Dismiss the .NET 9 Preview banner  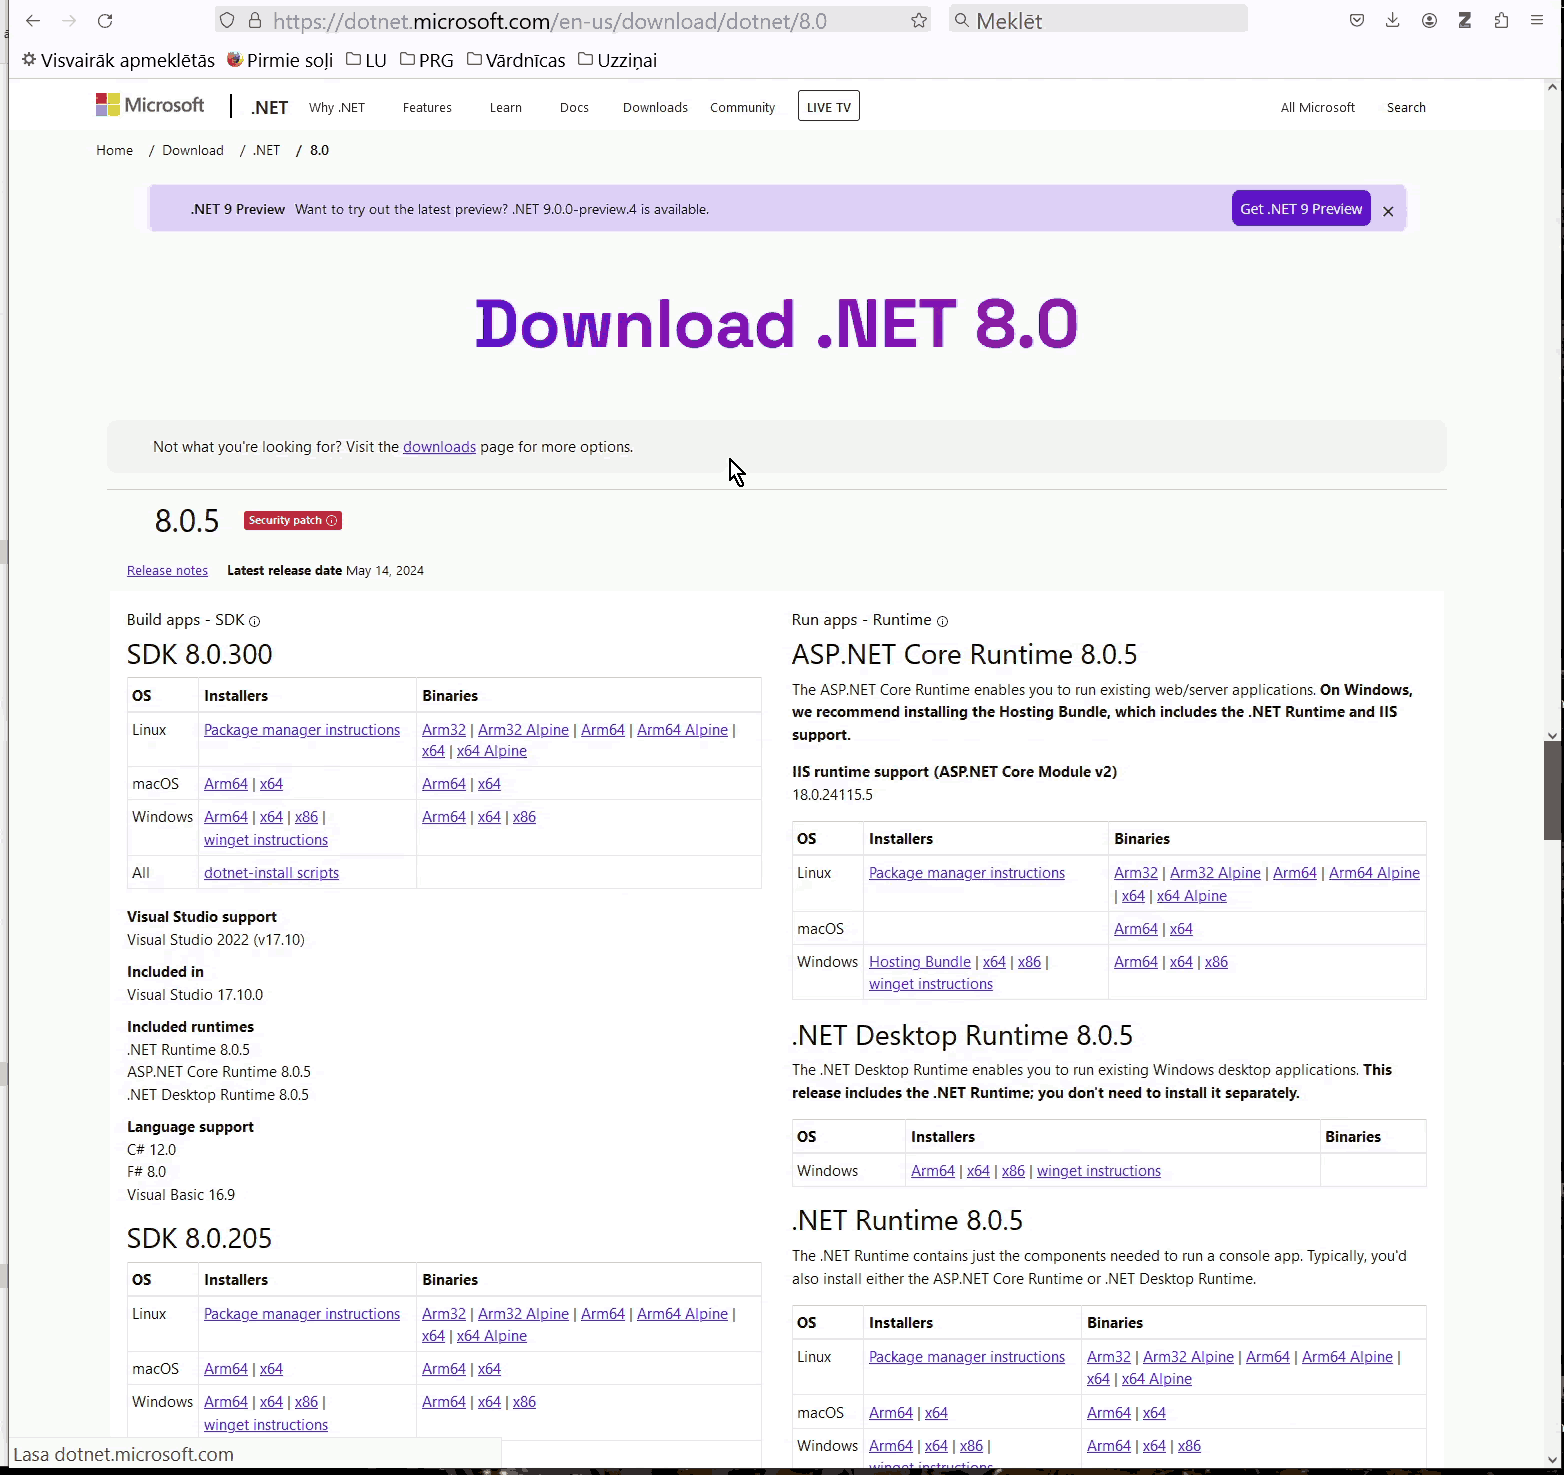click(x=1388, y=211)
